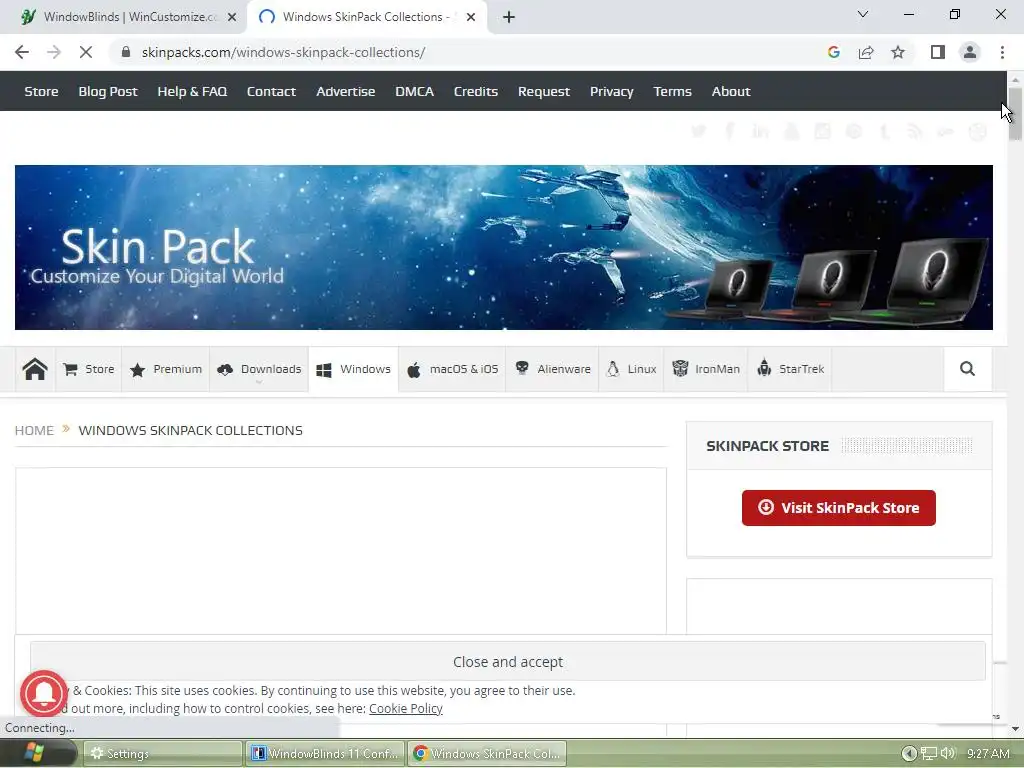This screenshot has width=1024, height=768.
Task: Open the Terms page
Action: coord(672,91)
